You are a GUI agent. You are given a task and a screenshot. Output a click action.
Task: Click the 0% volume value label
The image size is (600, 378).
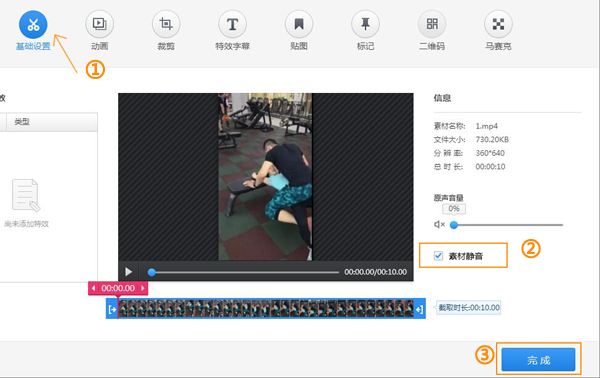click(x=454, y=209)
